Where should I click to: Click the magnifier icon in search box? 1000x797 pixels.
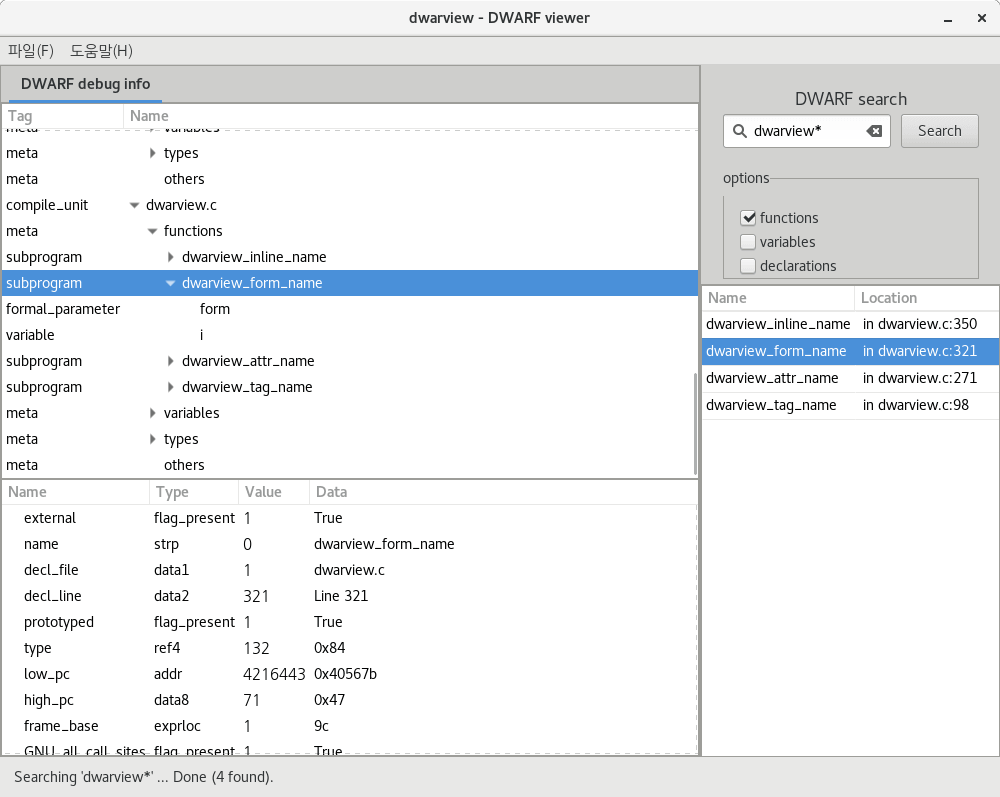click(x=739, y=131)
